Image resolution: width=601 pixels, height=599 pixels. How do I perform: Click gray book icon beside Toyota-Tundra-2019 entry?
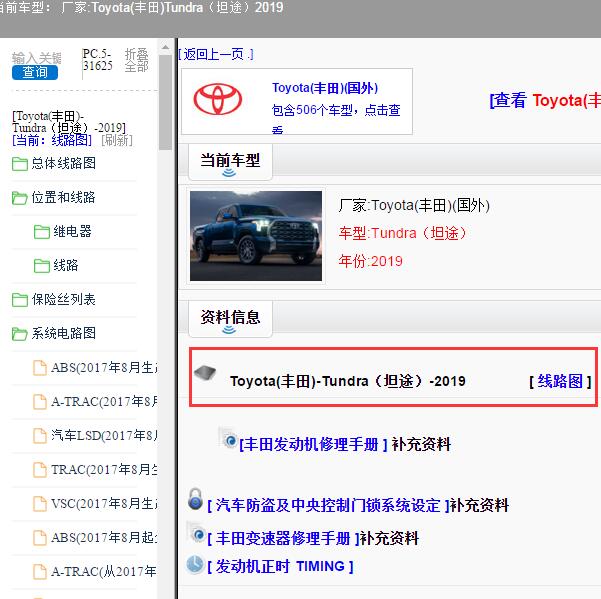pyautogui.click(x=205, y=372)
